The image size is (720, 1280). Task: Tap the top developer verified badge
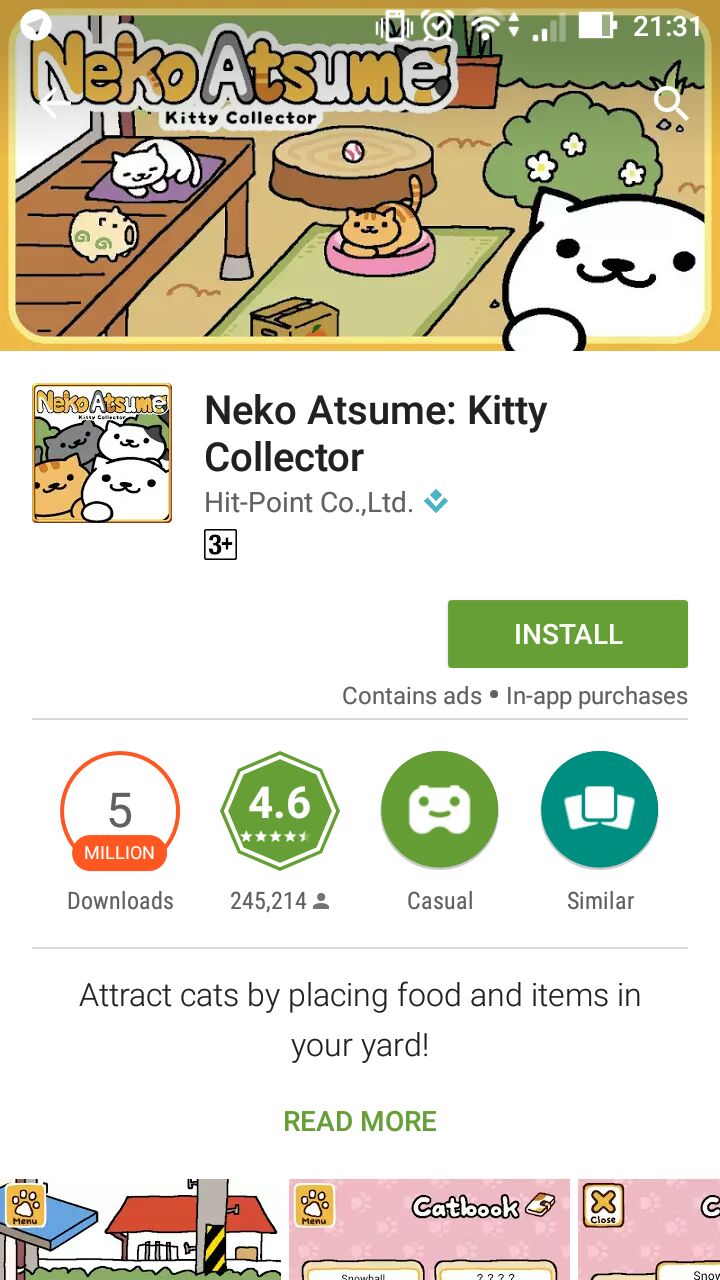(x=436, y=501)
